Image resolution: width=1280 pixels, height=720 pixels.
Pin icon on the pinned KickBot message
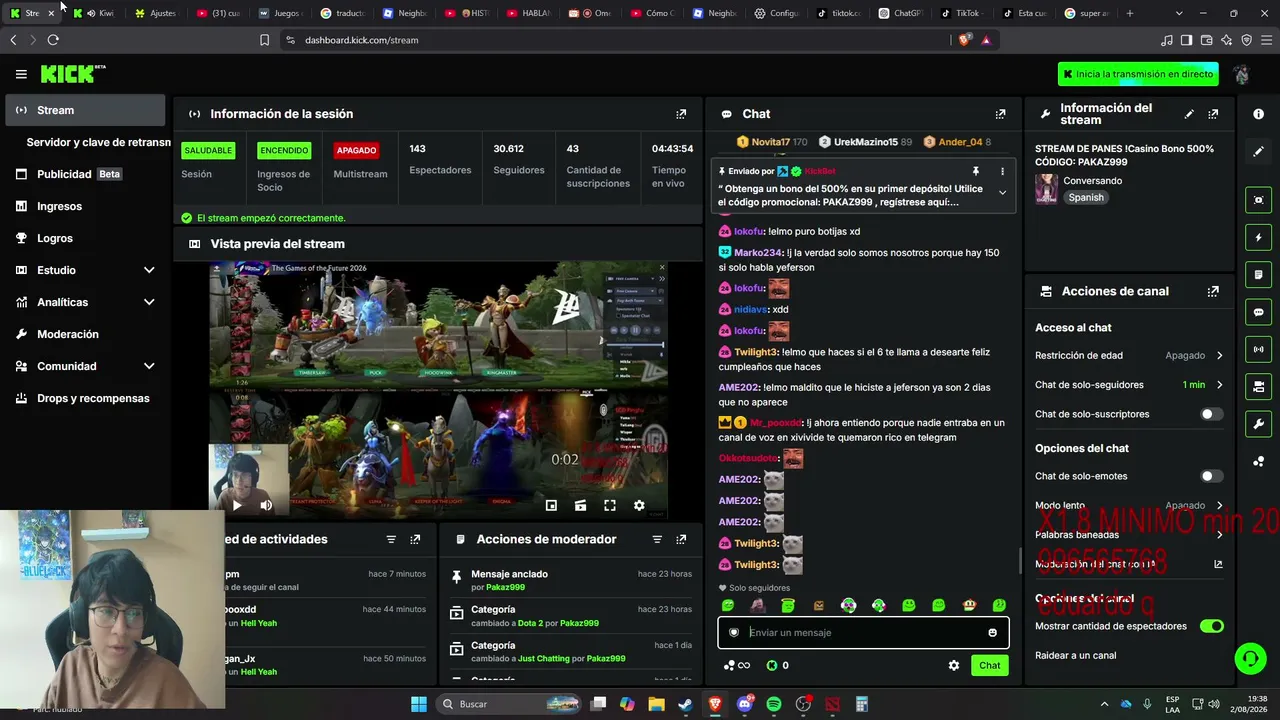pos(976,171)
